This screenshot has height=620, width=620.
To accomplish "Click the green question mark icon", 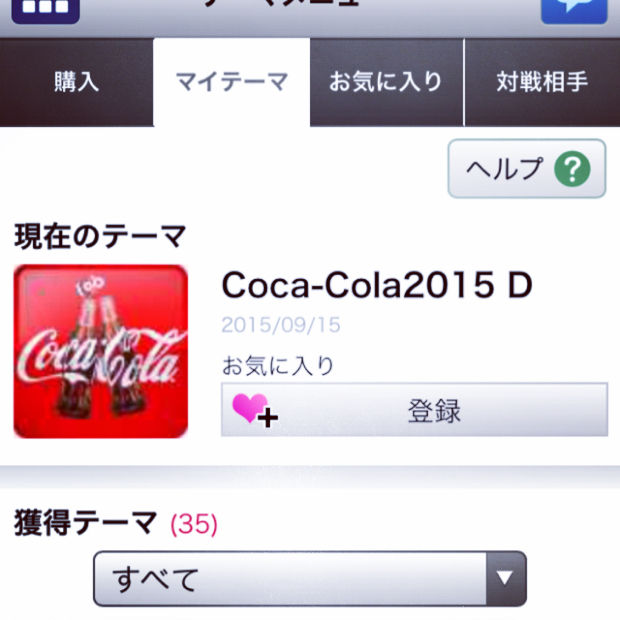I will 574,169.
